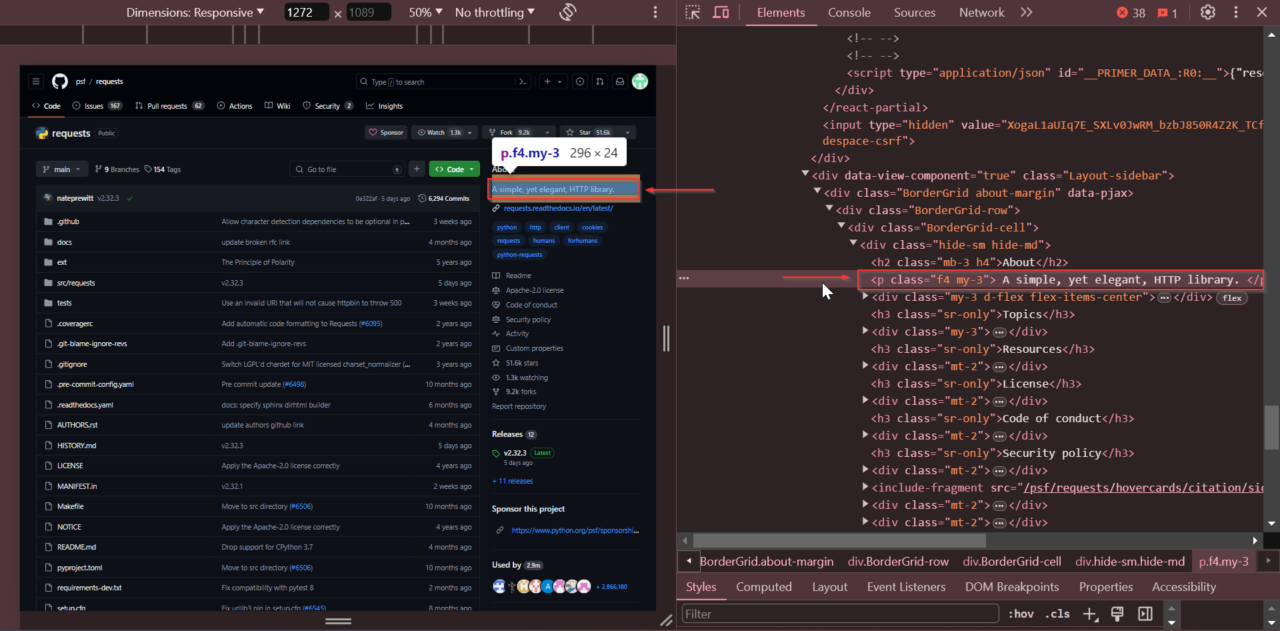
Task: Show more DevTools tabs chevron
Action: coord(1026,13)
